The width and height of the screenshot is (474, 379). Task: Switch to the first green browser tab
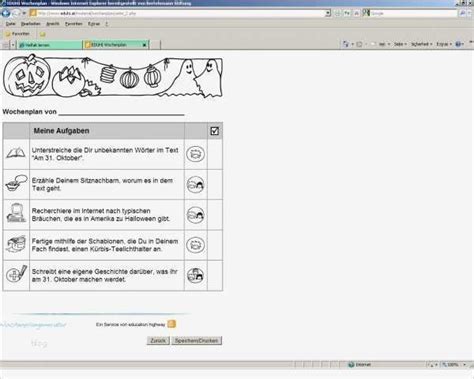(49, 45)
